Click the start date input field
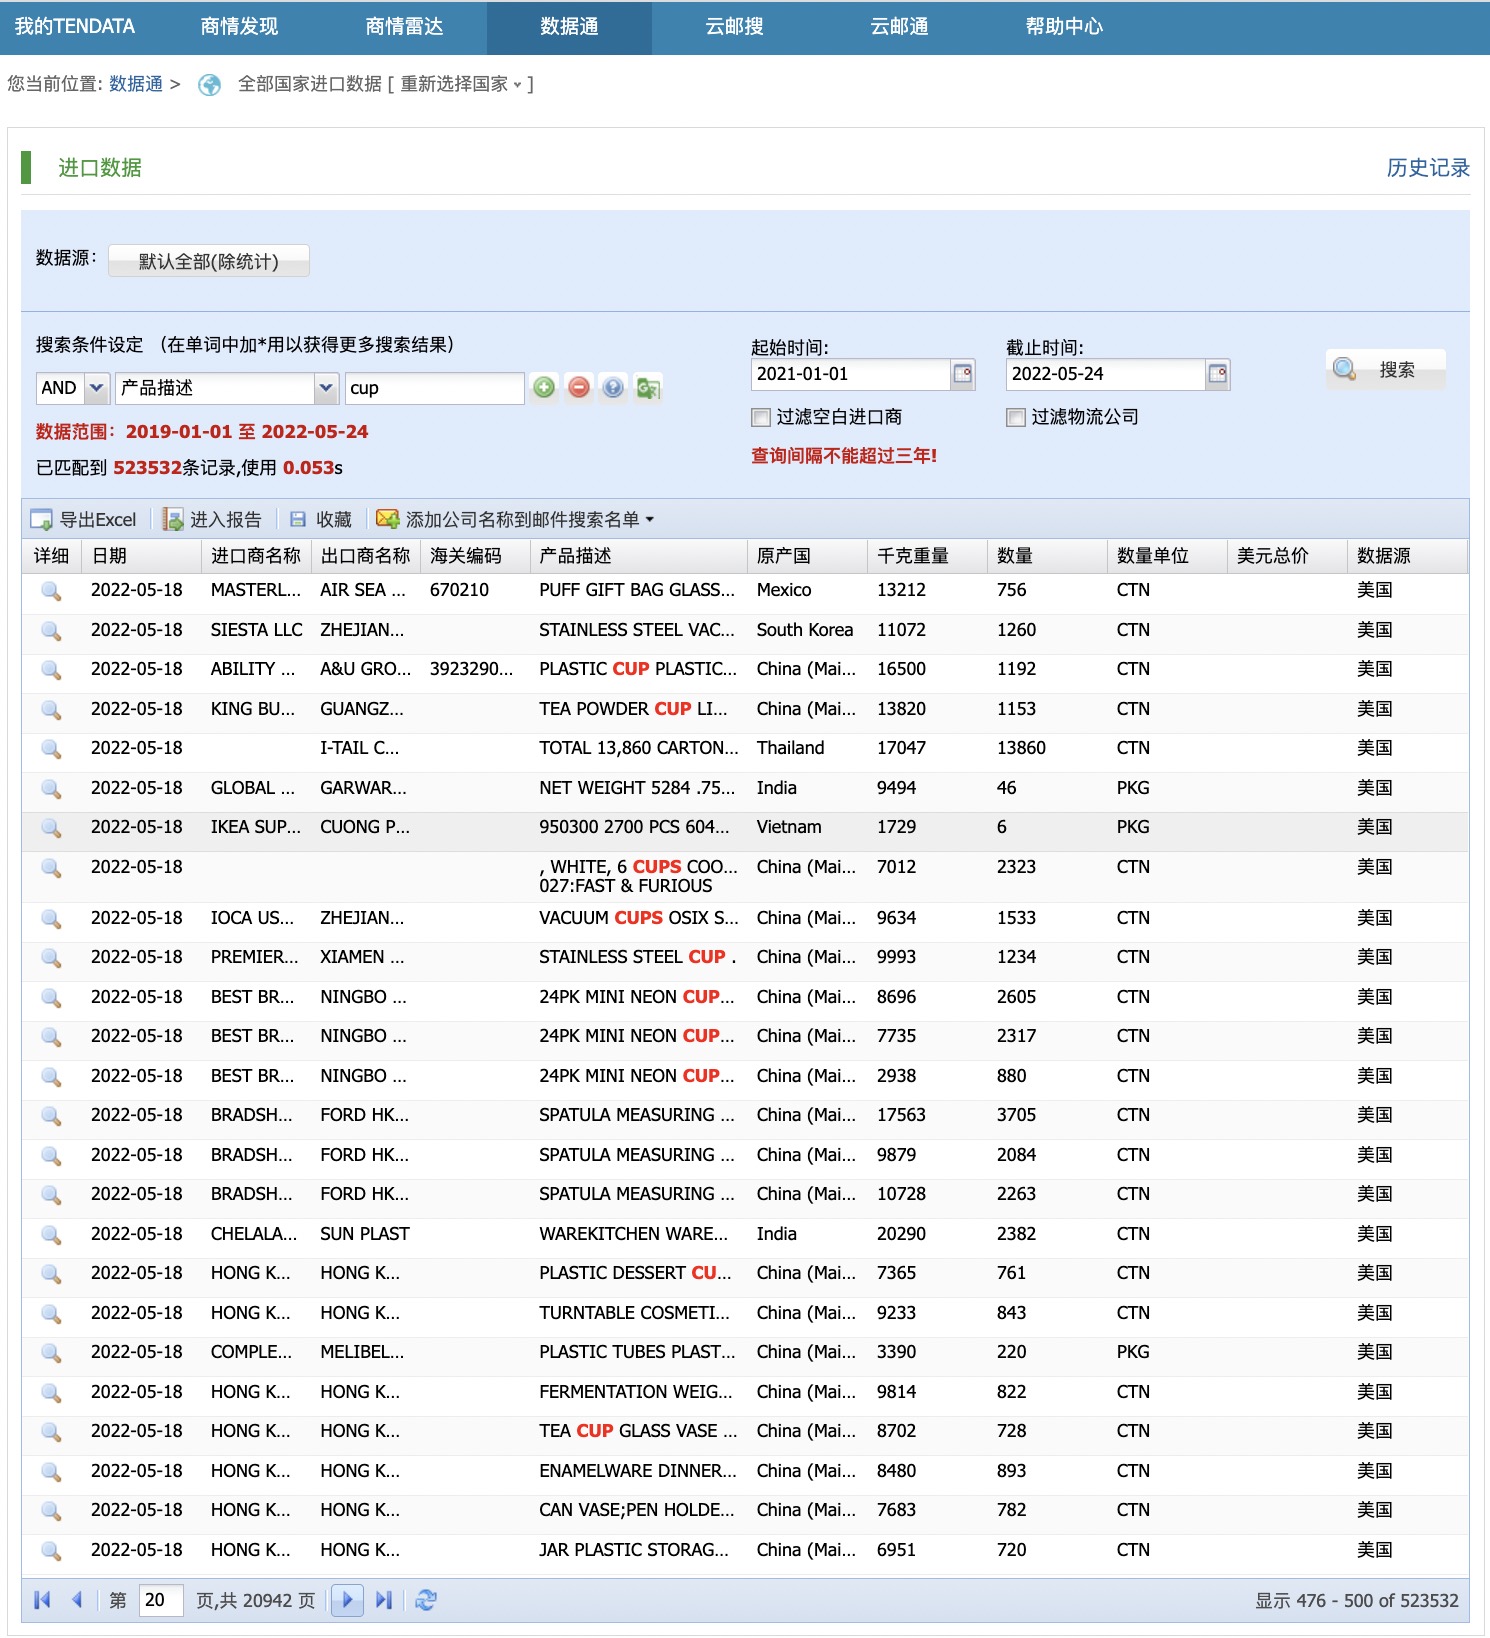The height and width of the screenshot is (1638, 1490). click(850, 374)
